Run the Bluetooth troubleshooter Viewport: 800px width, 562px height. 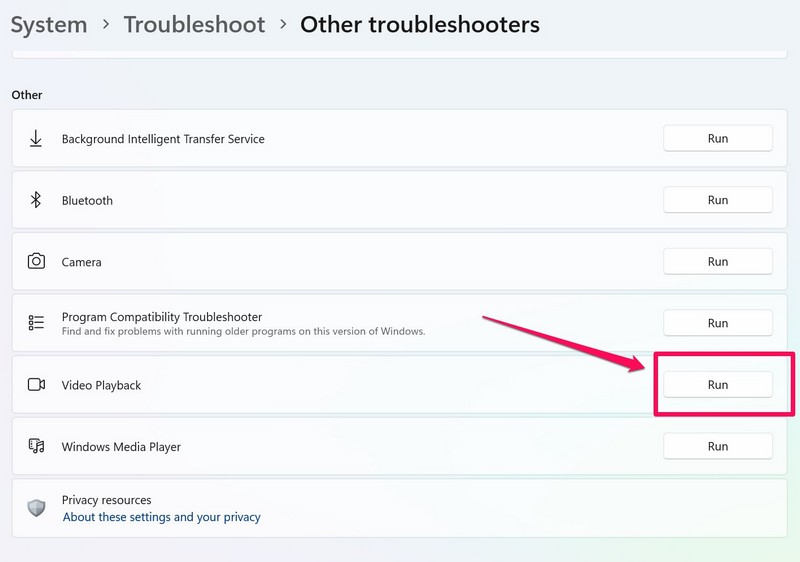coord(717,200)
